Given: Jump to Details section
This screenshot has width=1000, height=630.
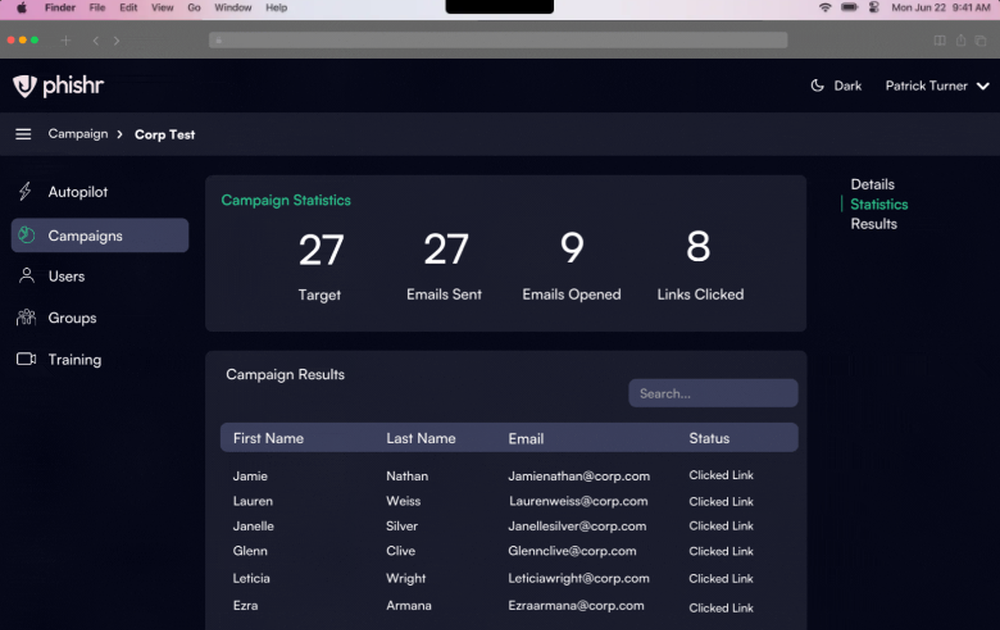Looking at the screenshot, I should [872, 184].
